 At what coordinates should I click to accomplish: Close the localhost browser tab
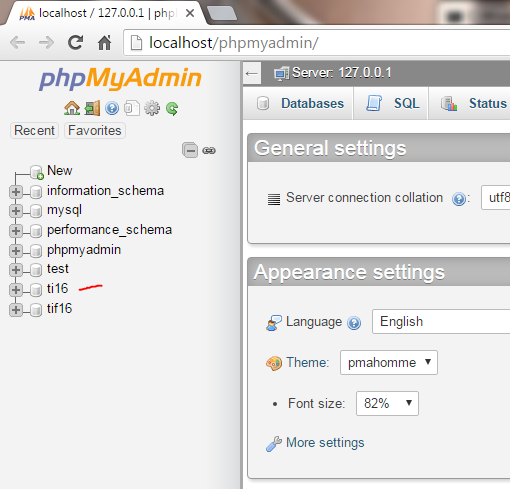click(x=190, y=13)
